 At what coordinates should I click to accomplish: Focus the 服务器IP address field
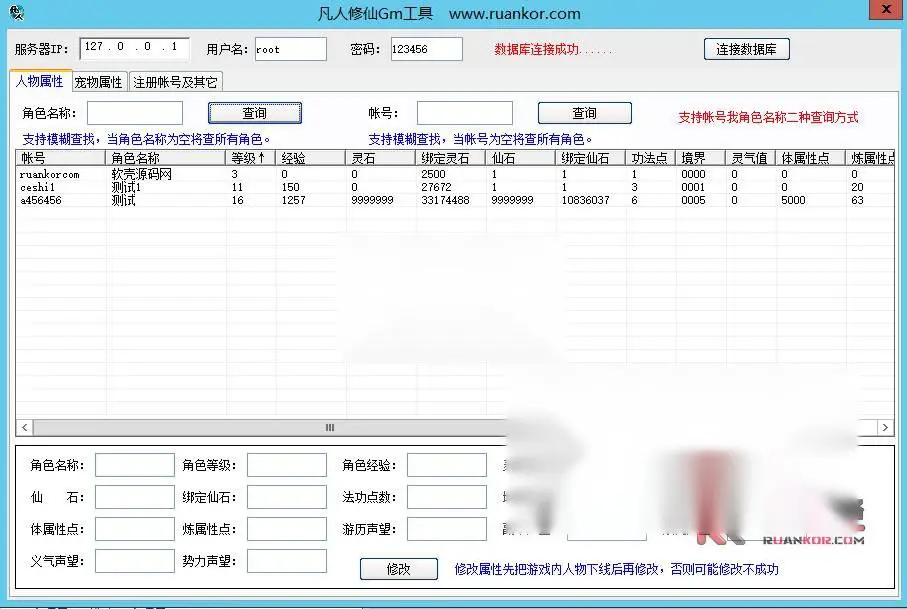134,48
